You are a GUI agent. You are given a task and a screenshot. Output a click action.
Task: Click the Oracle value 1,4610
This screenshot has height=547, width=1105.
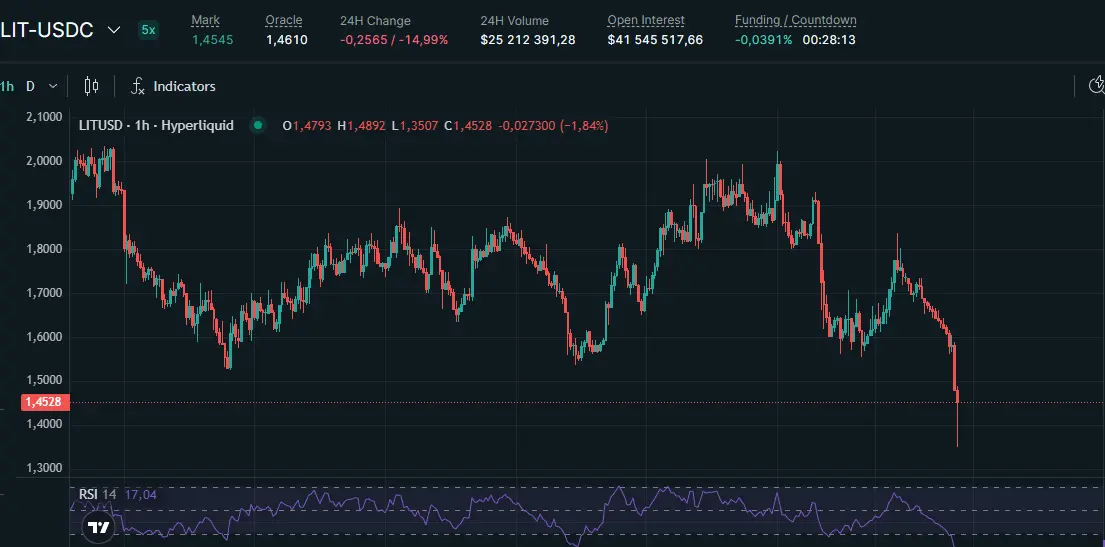(286, 39)
